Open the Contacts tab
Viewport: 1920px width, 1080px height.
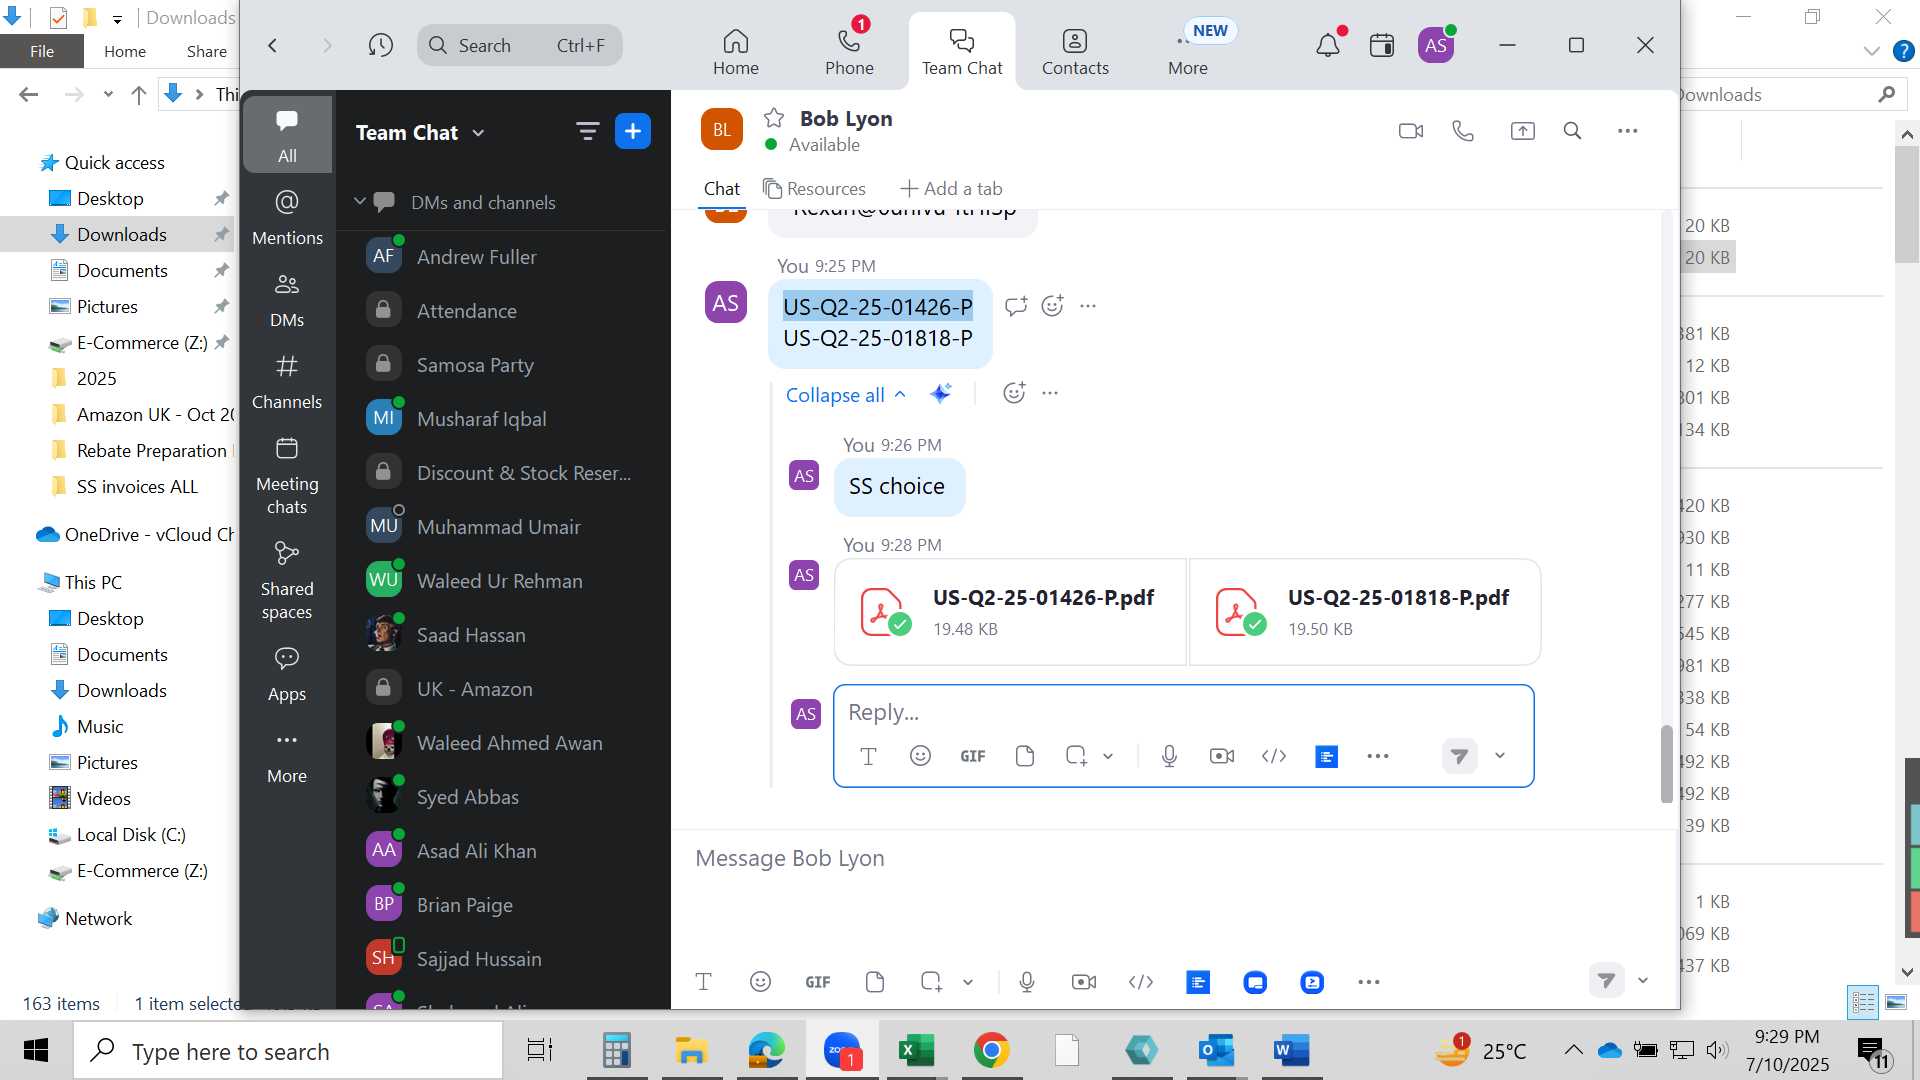1075,52
